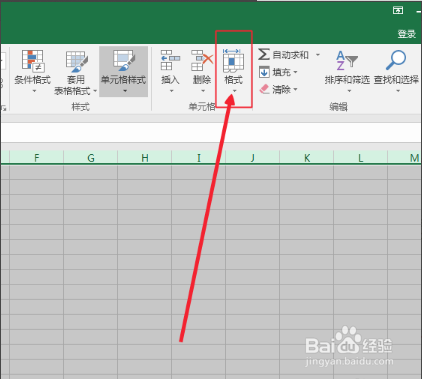Viewport: 422px width, 379px height.
Task: Select column H header
Action: pos(145,157)
